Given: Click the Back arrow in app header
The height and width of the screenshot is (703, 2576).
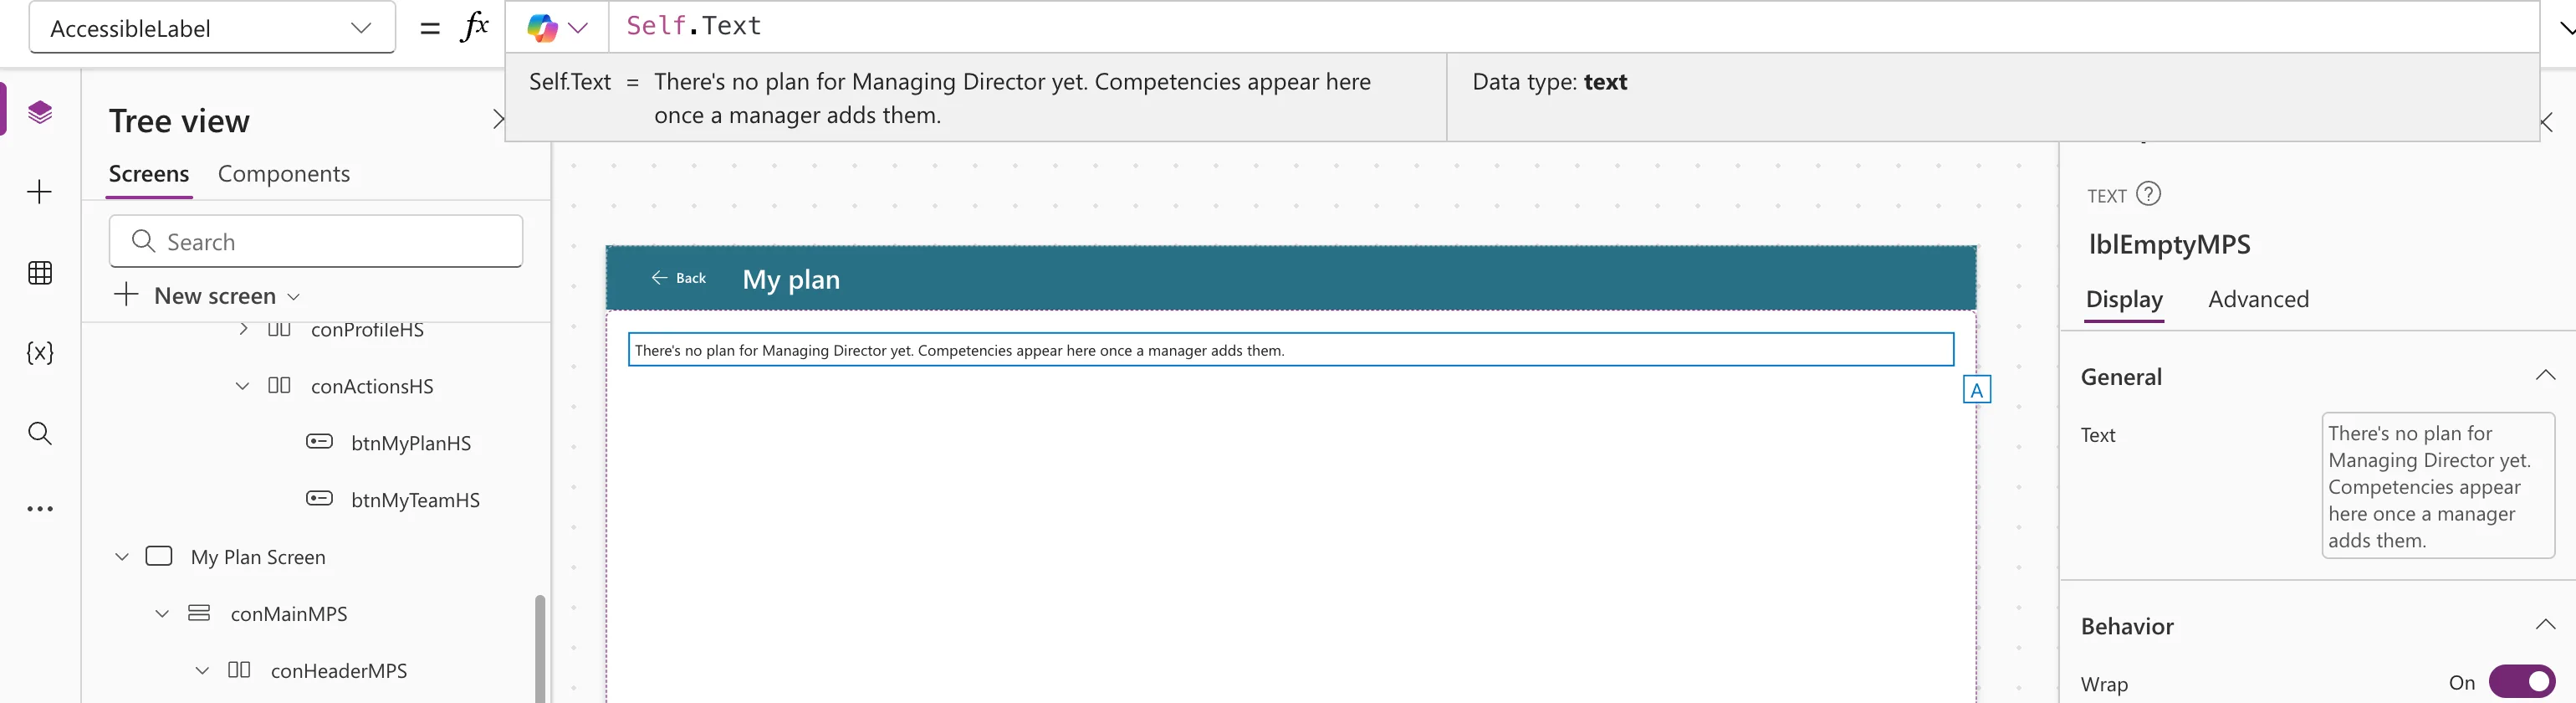Looking at the screenshot, I should [x=659, y=278].
